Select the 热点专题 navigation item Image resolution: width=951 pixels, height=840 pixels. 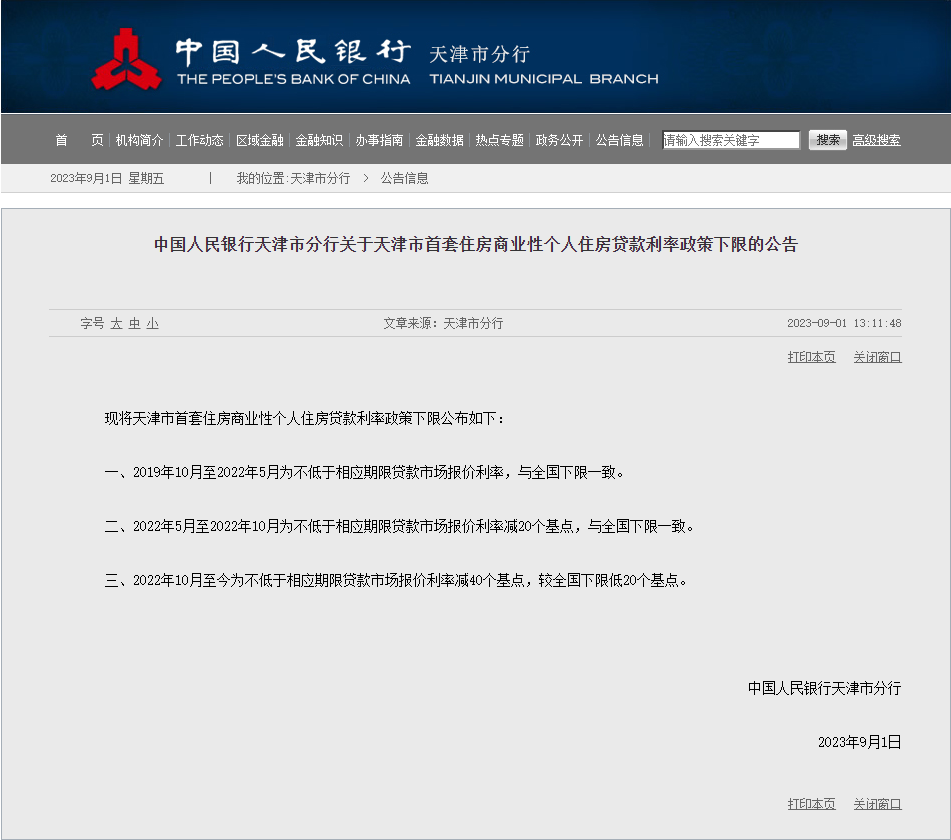click(x=500, y=140)
